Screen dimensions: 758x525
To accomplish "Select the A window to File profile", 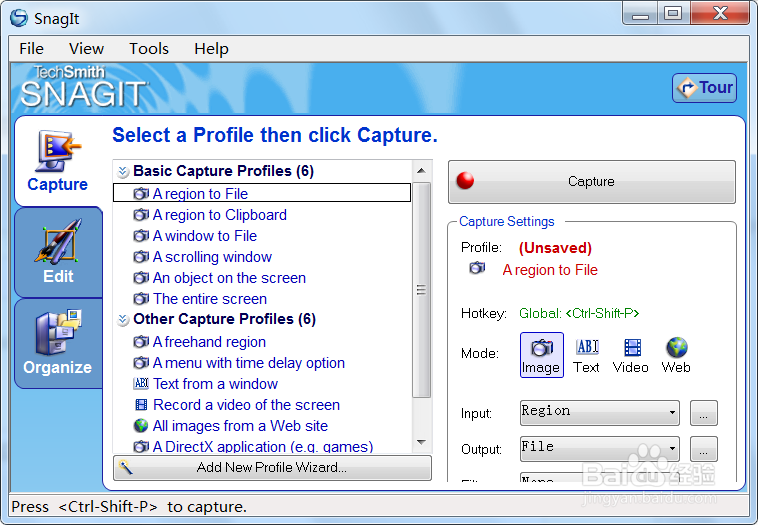I will [x=204, y=236].
